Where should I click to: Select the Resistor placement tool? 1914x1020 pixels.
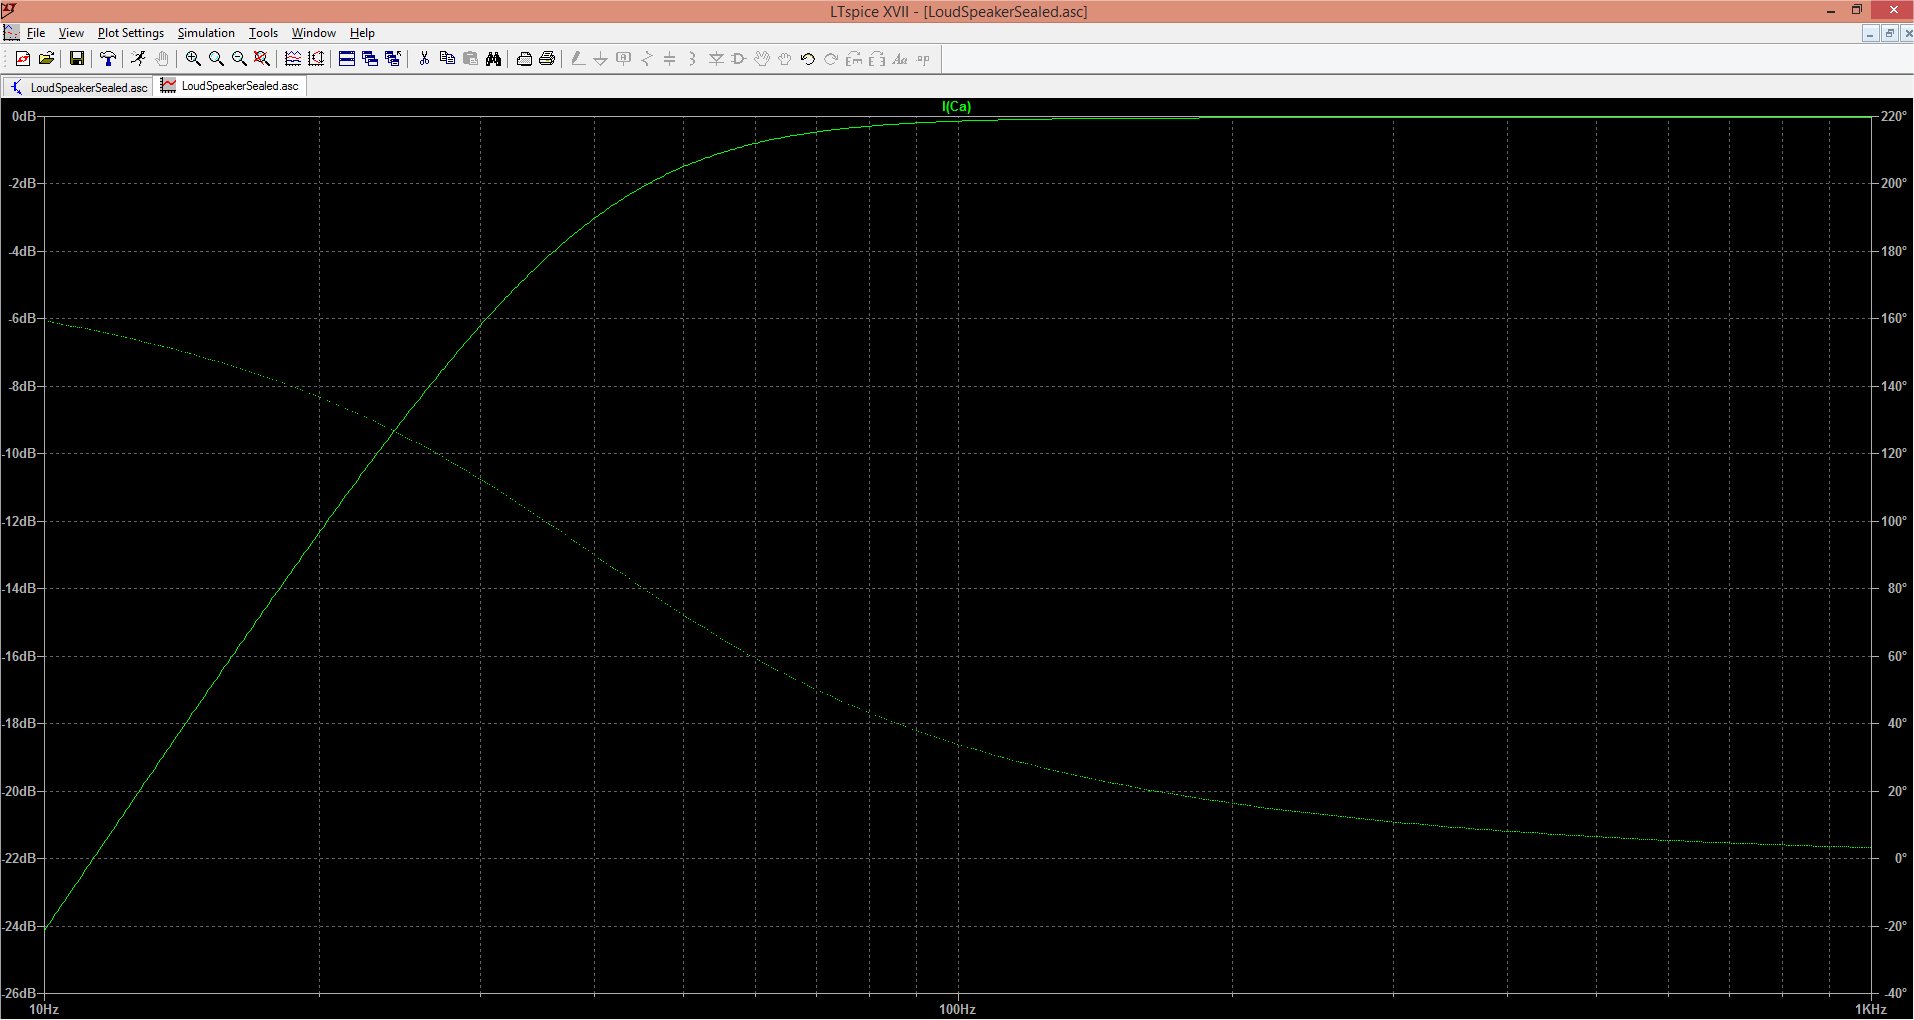click(647, 59)
